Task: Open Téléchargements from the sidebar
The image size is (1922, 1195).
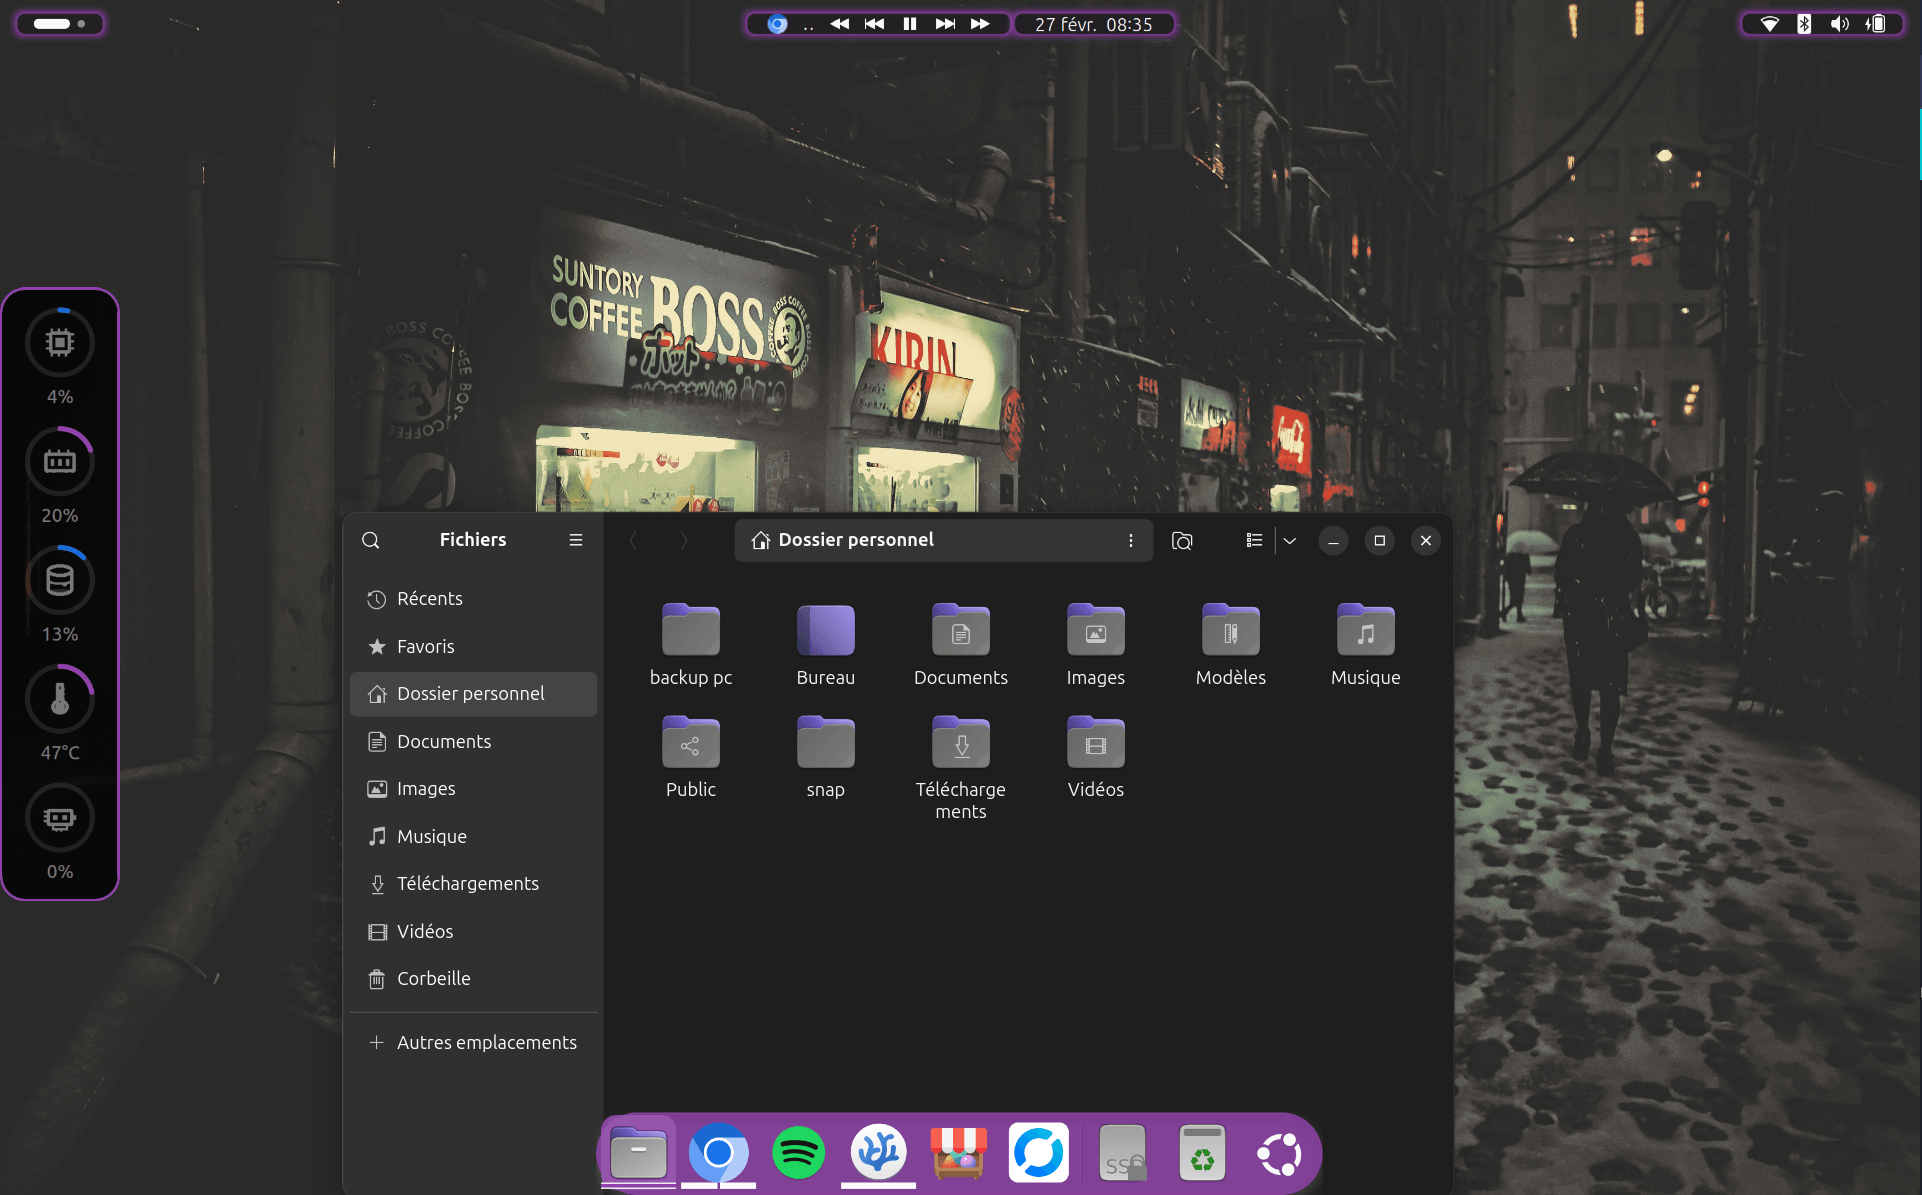Action: (x=473, y=884)
